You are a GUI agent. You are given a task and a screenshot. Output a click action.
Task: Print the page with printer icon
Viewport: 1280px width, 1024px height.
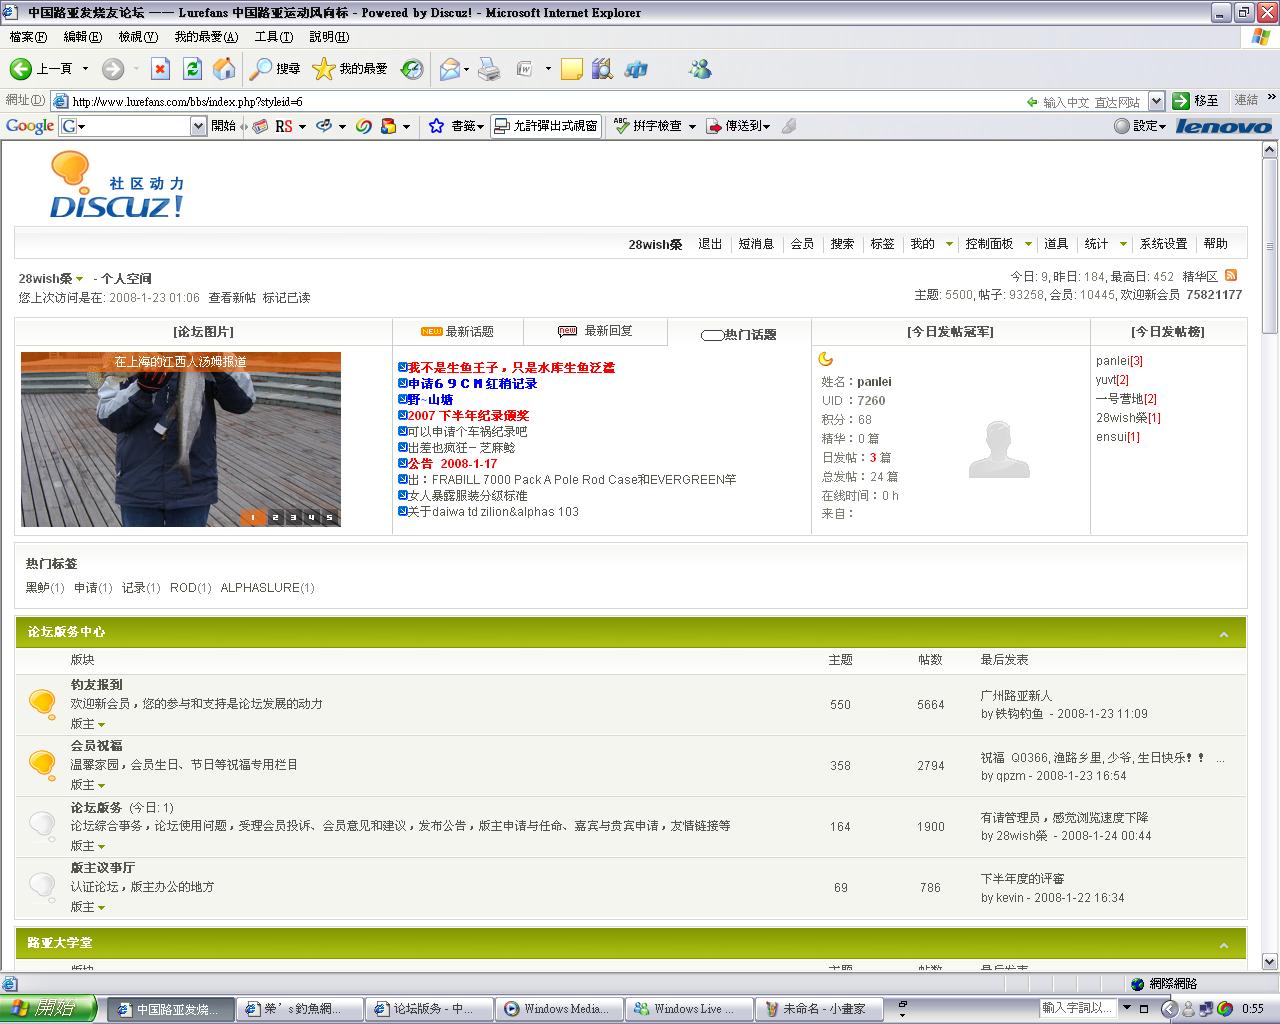pos(489,69)
